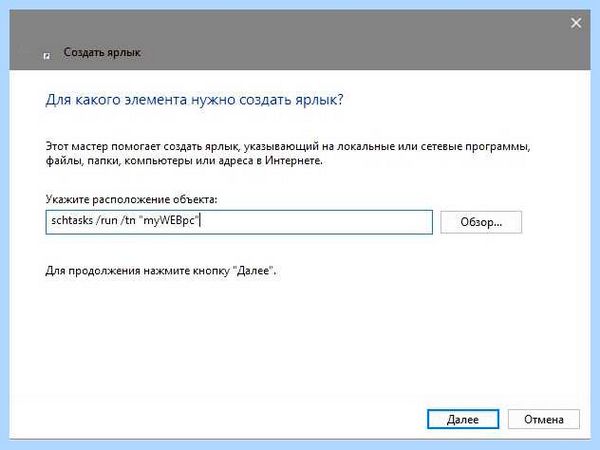Click the title text Создать ярлык

(x=102, y=52)
